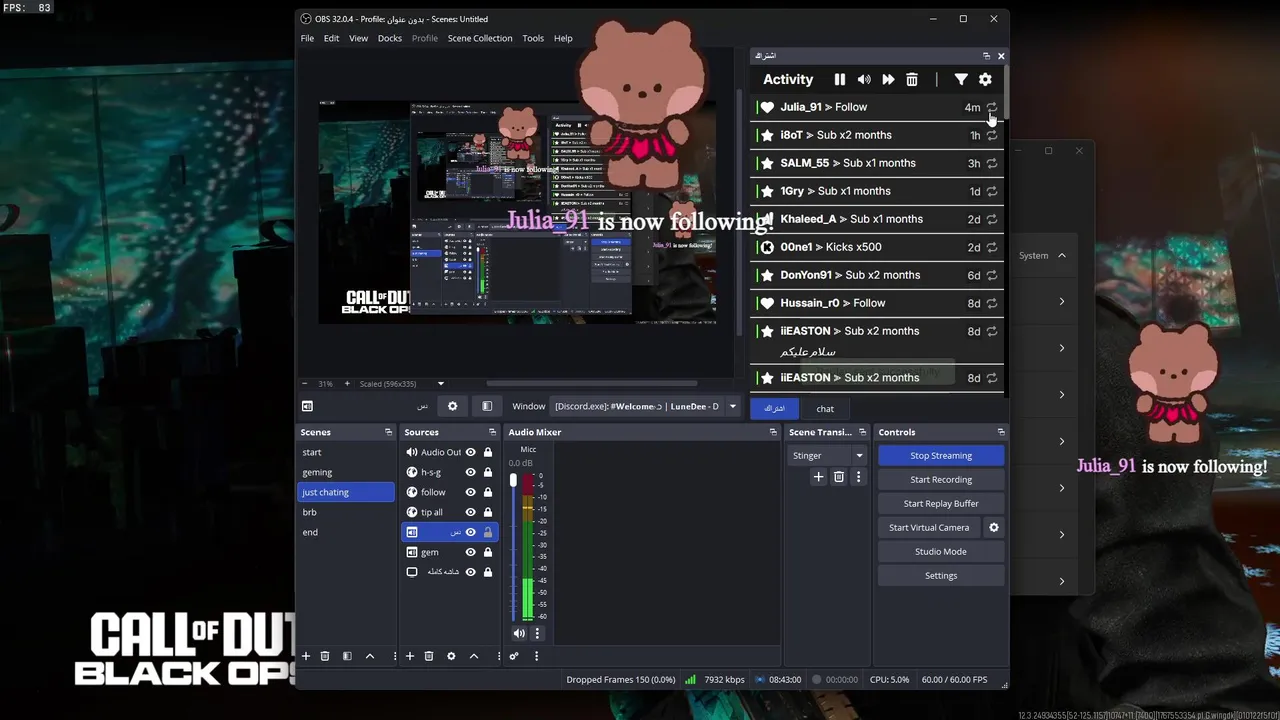
Task: Move the selected source up
Action: 474,656
